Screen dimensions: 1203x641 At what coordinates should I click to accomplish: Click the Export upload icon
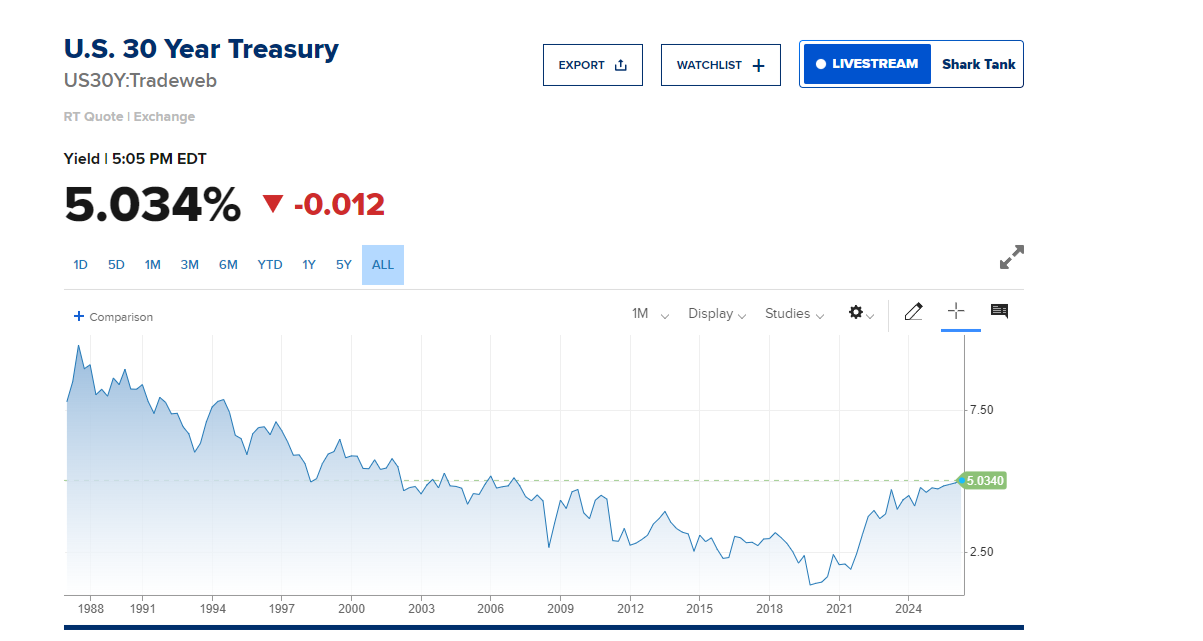(620, 65)
